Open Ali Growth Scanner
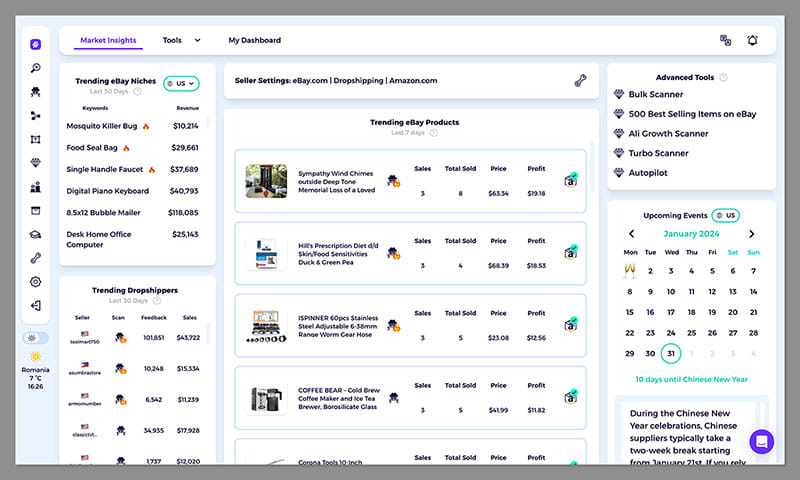The height and width of the screenshot is (480, 800). click(x=668, y=134)
